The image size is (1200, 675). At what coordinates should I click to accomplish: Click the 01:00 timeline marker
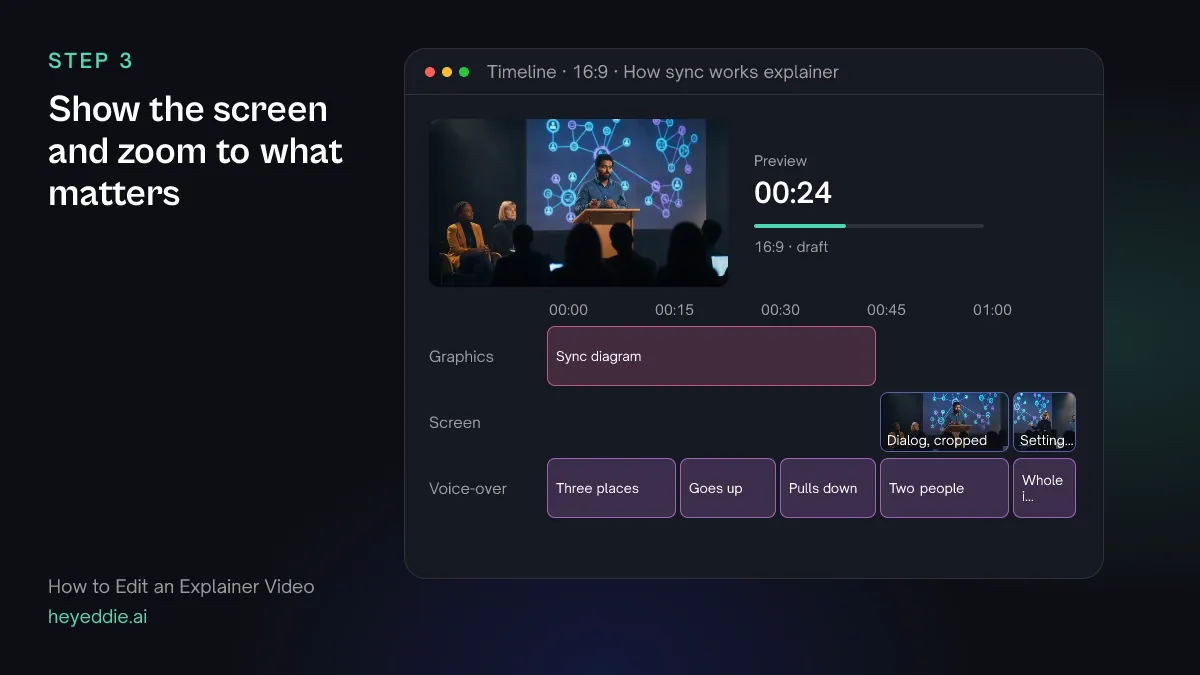pyautogui.click(x=992, y=310)
